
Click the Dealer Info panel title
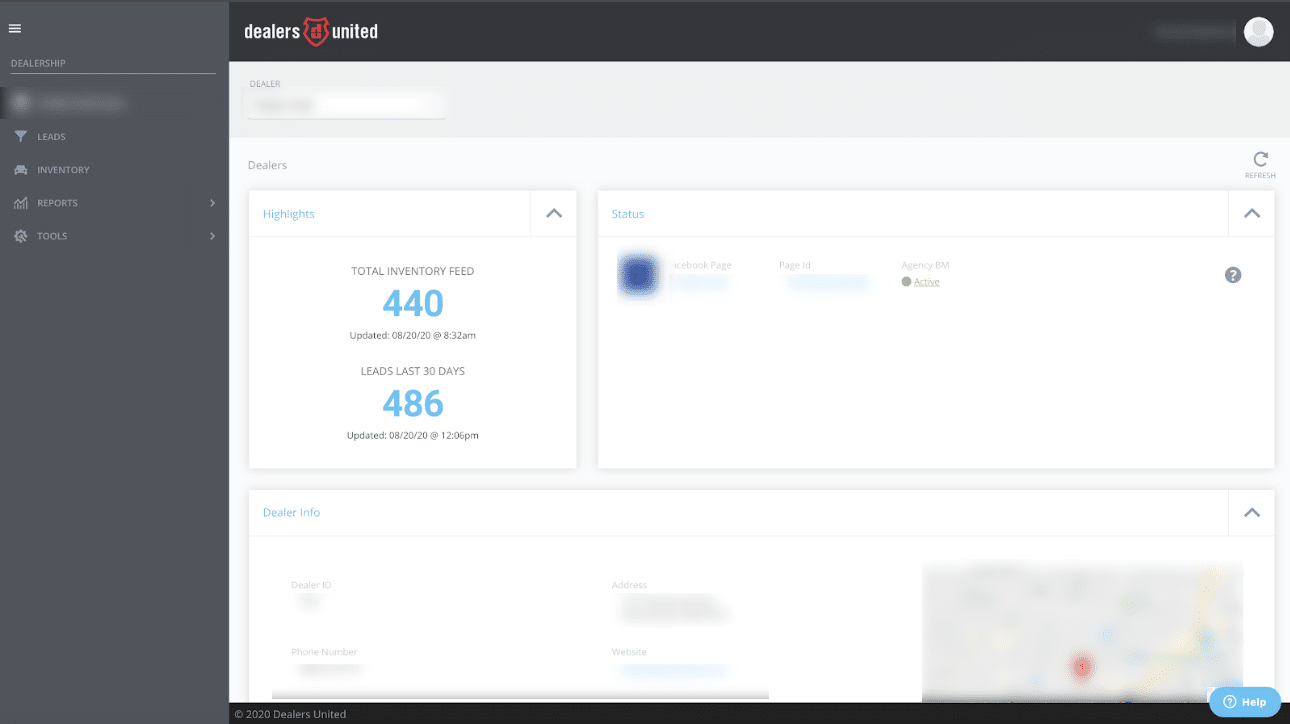point(291,512)
